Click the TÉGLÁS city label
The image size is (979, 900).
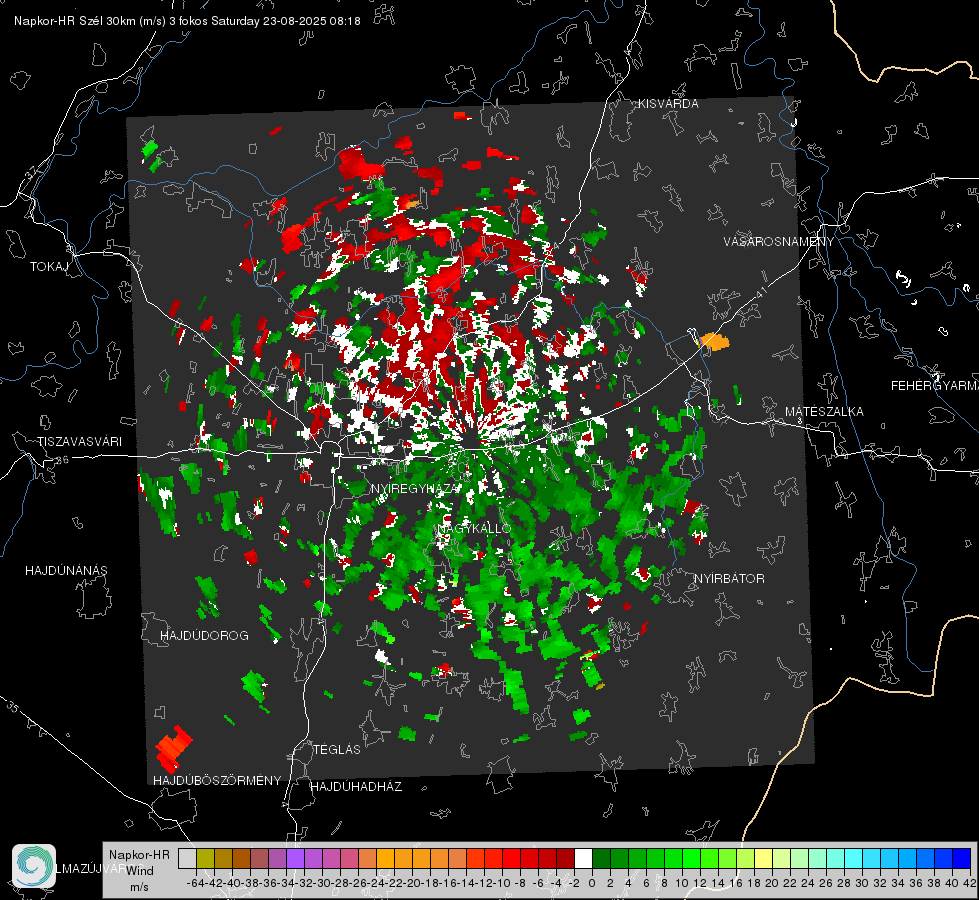[x=337, y=749]
